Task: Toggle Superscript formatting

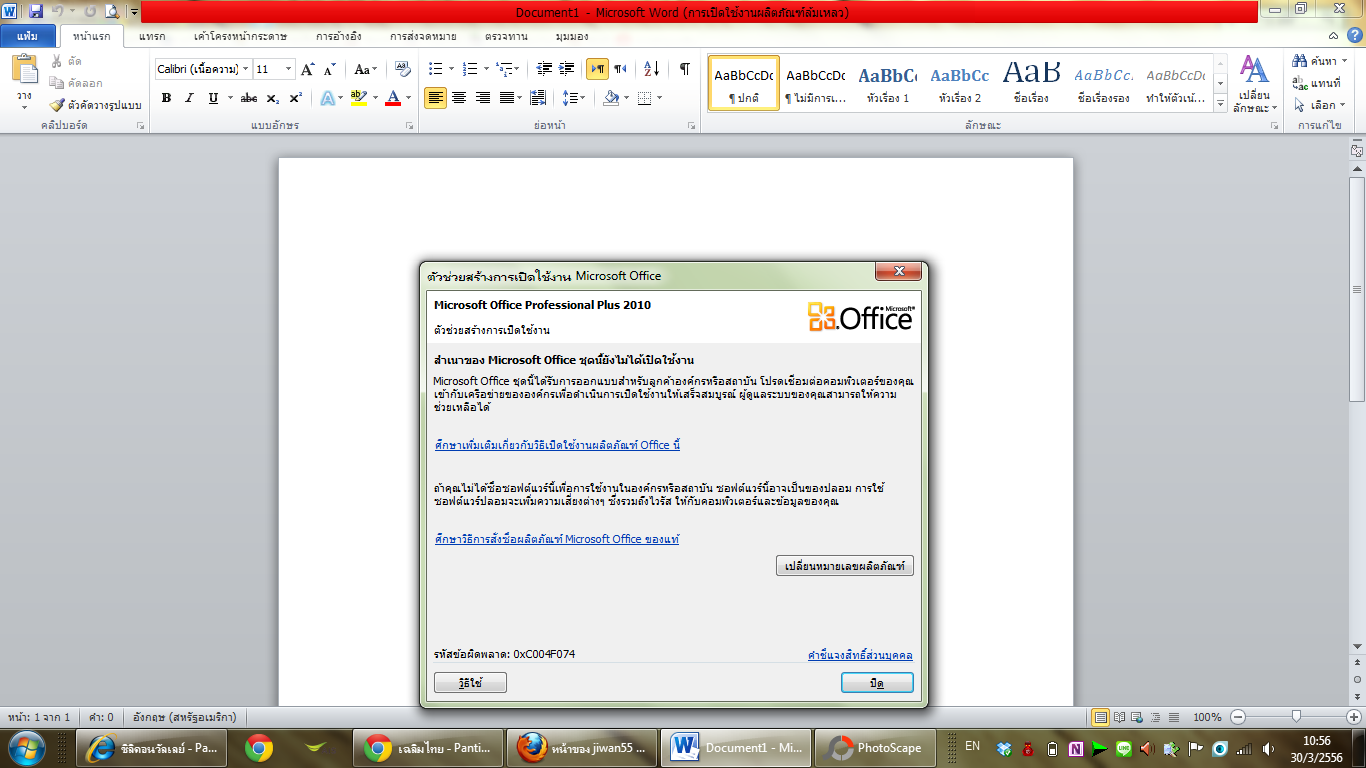Action: (x=295, y=98)
